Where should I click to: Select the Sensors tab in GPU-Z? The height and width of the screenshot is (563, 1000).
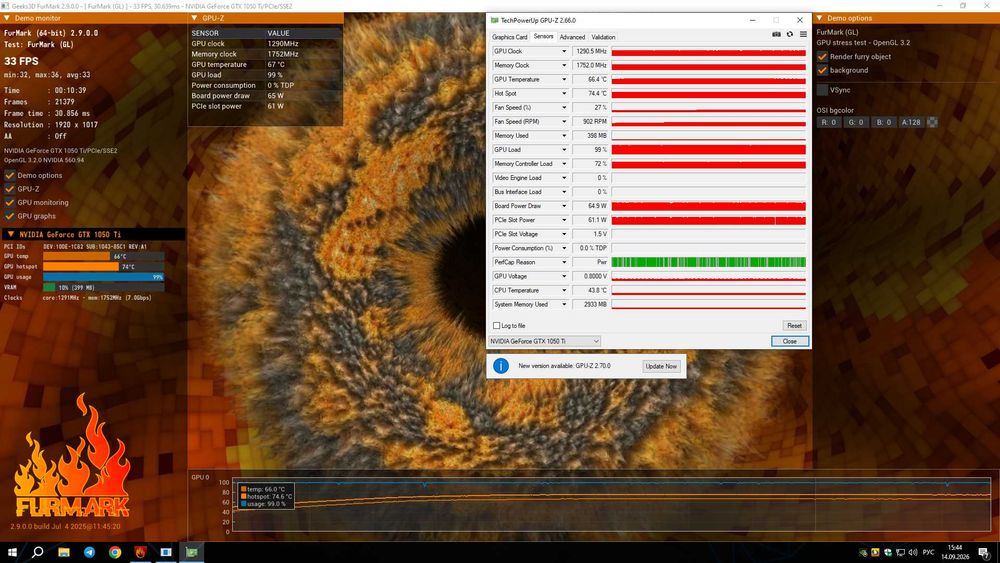coord(543,36)
